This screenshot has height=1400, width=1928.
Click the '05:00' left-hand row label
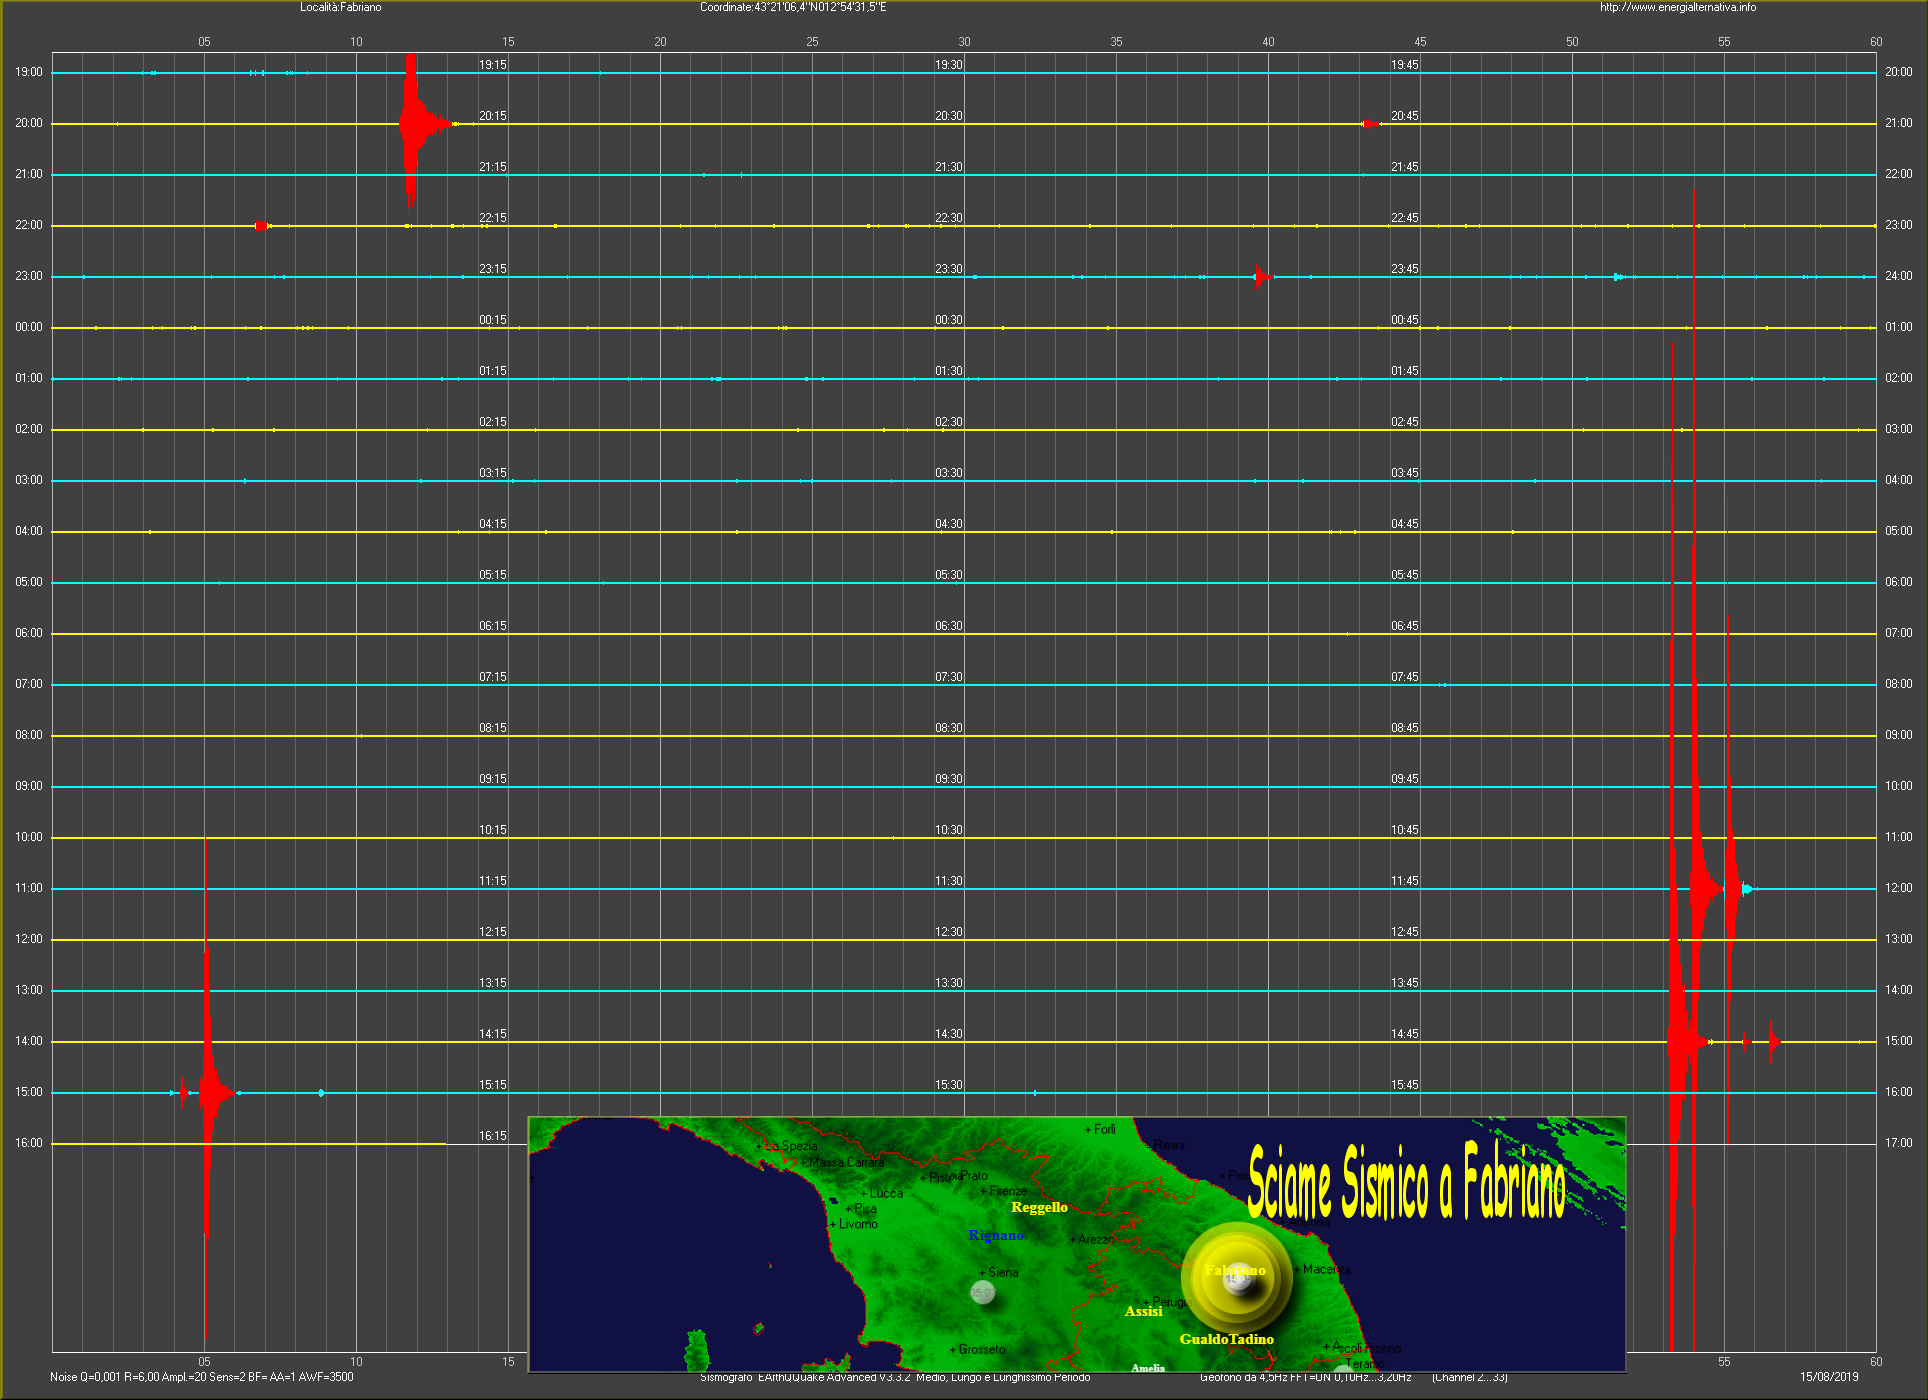click(x=29, y=582)
